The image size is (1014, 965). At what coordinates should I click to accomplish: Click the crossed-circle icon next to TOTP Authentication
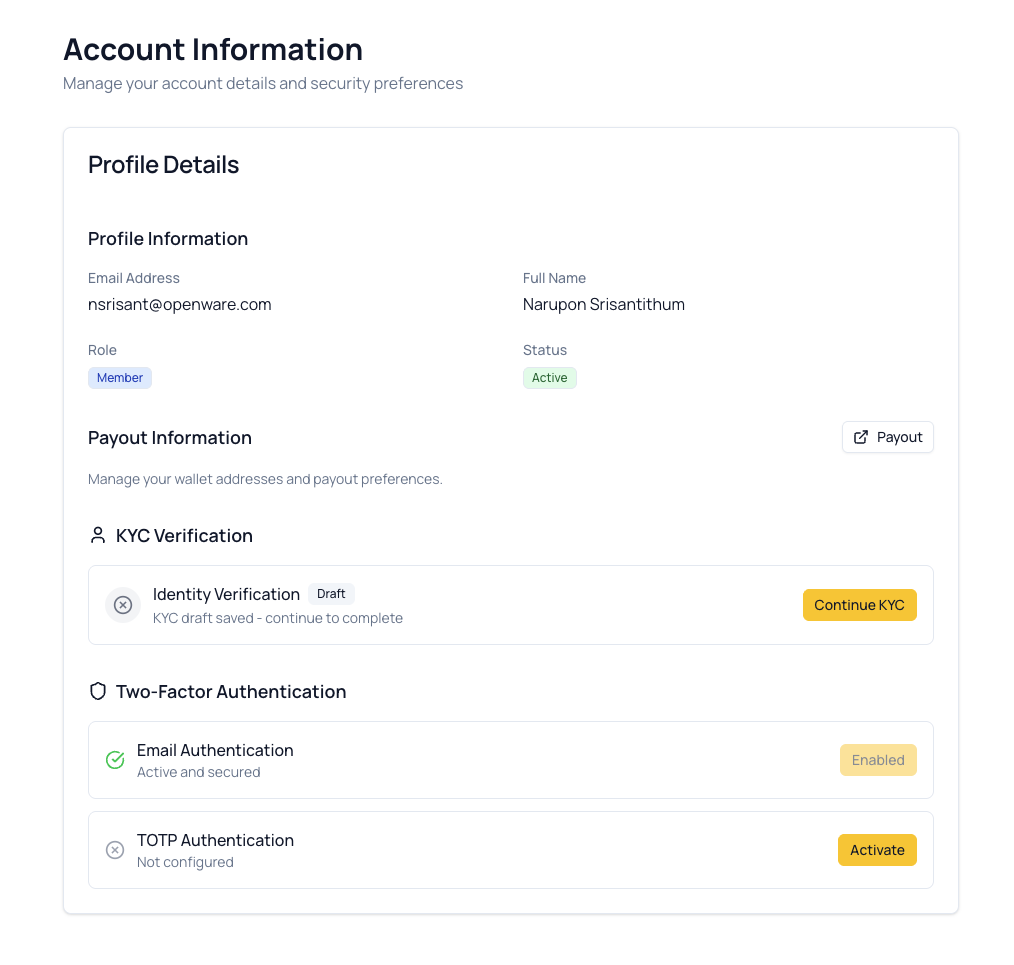click(x=115, y=850)
